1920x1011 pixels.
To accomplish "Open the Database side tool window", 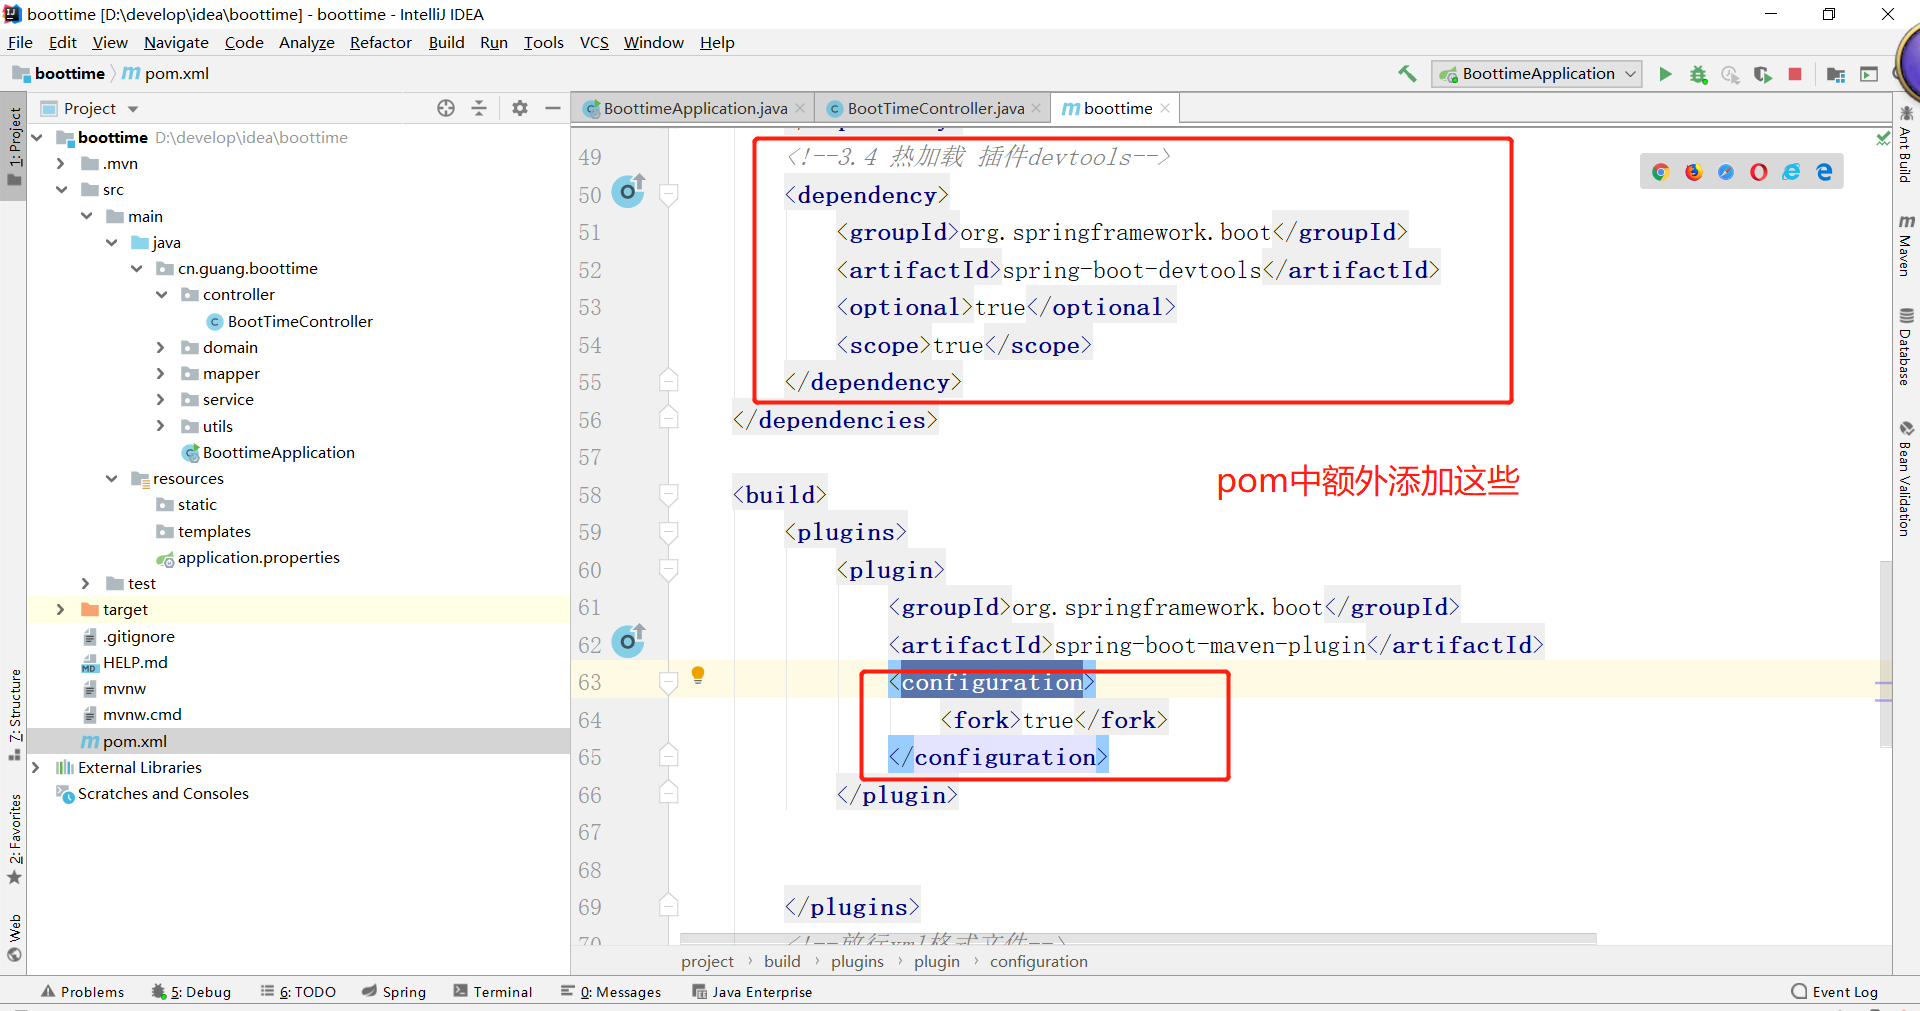I will (1906, 347).
